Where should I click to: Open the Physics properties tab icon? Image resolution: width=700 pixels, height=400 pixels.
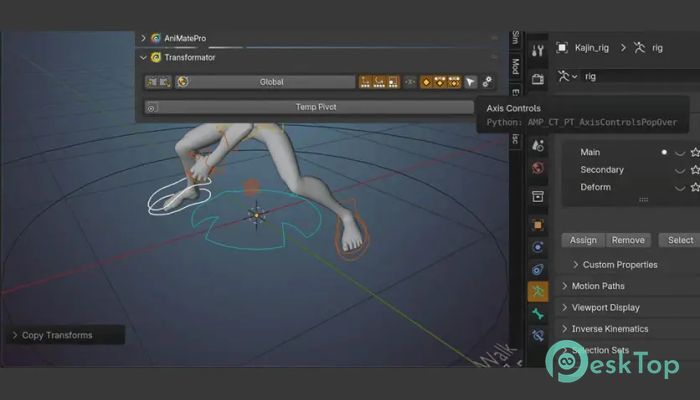(538, 247)
